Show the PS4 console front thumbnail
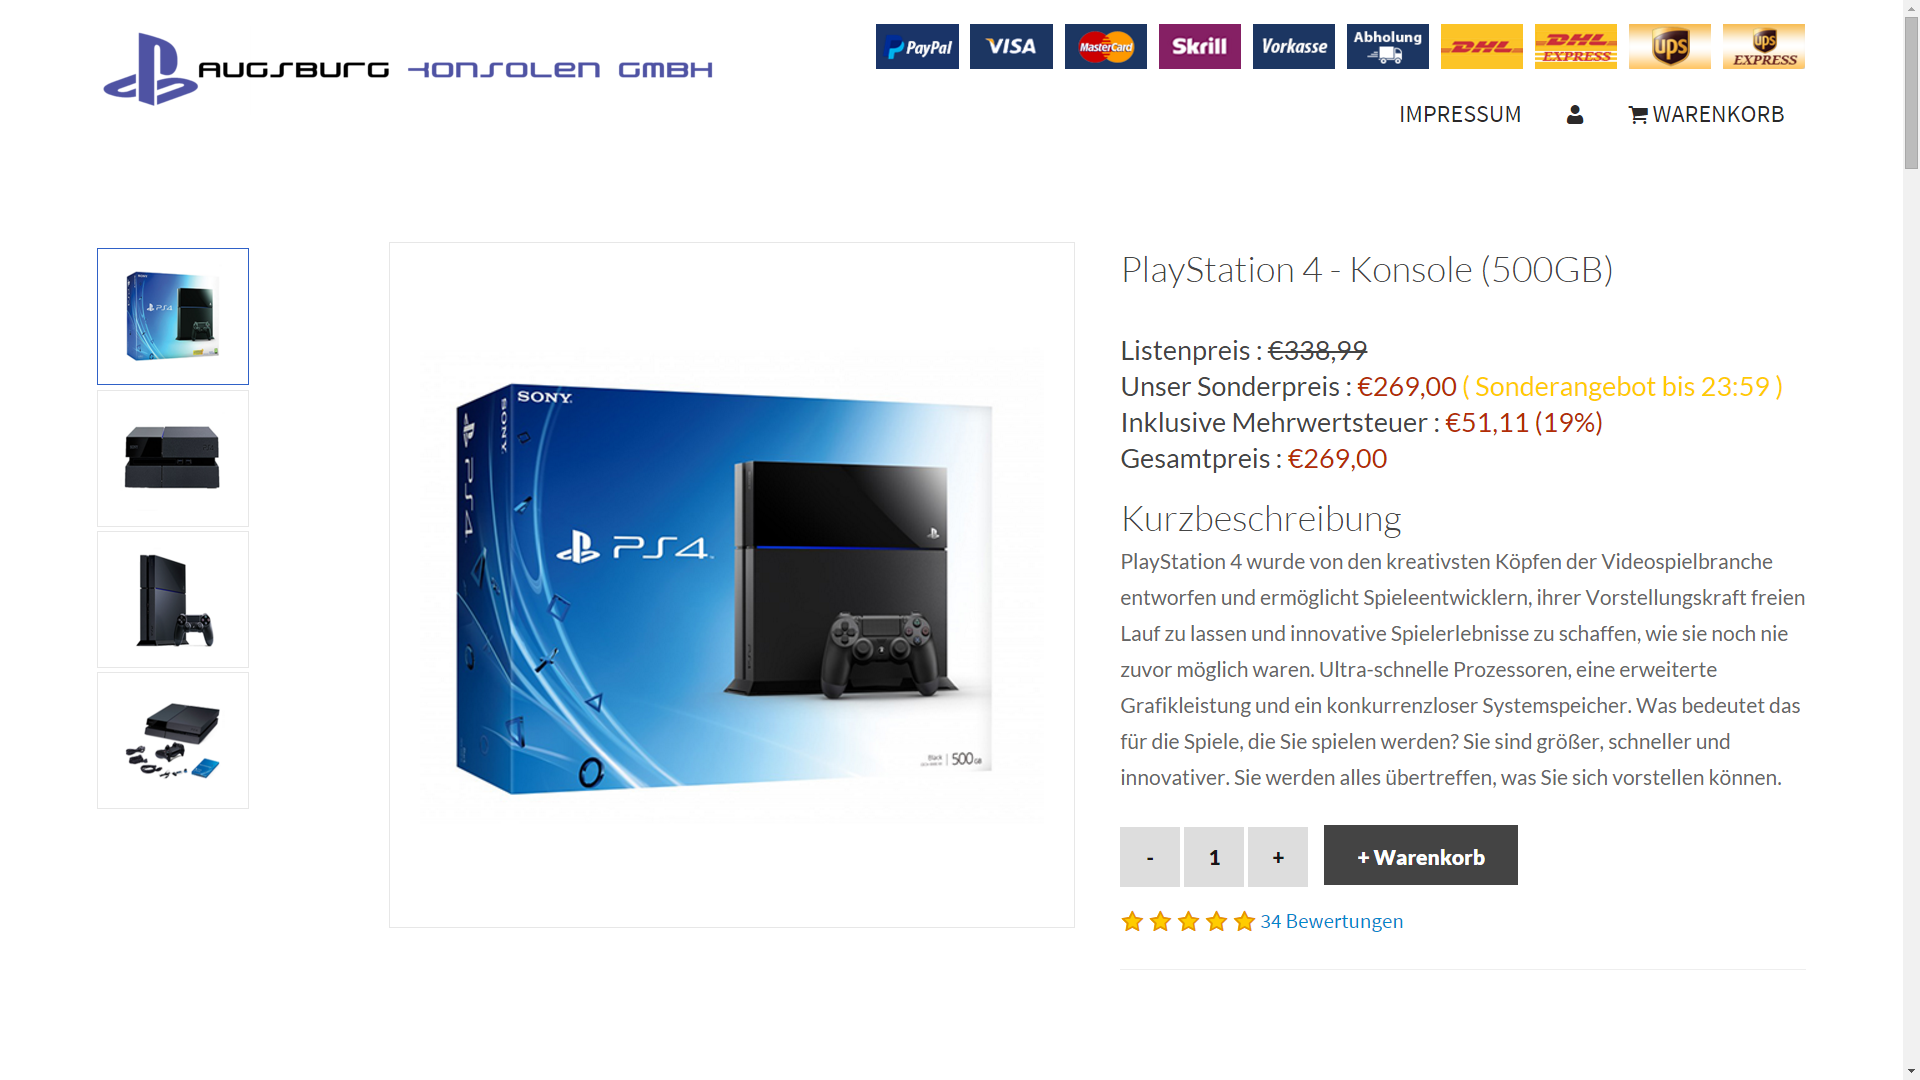 coord(173,458)
